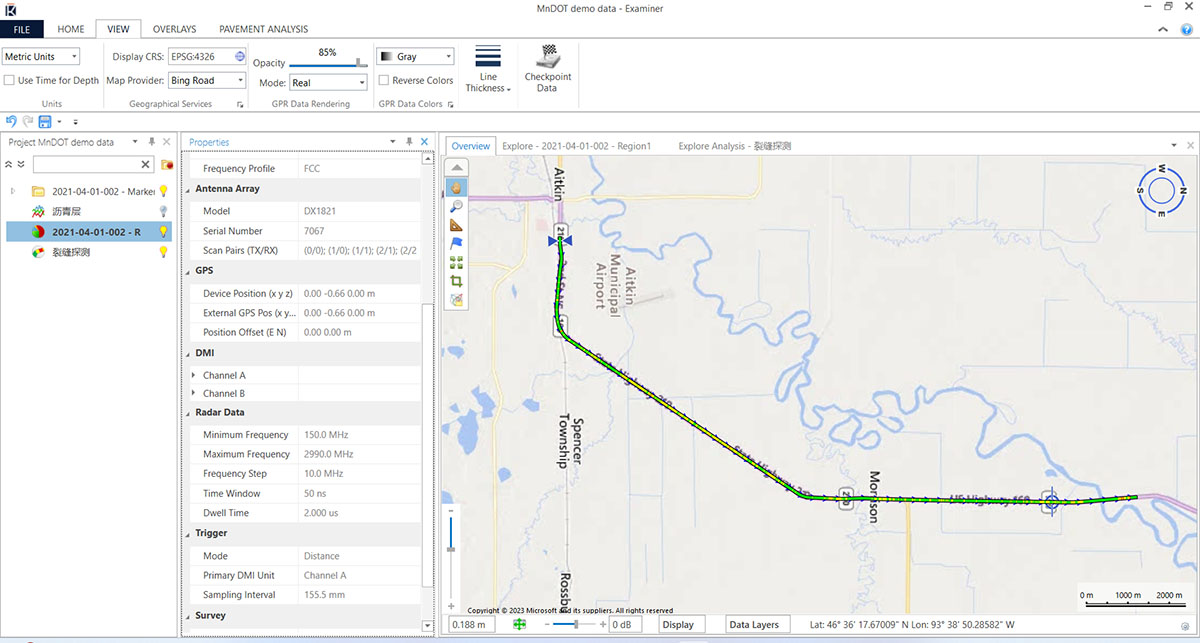The height and width of the screenshot is (643, 1200).
Task: Close the Project MnDOT demo data panel
Action: click(167, 142)
